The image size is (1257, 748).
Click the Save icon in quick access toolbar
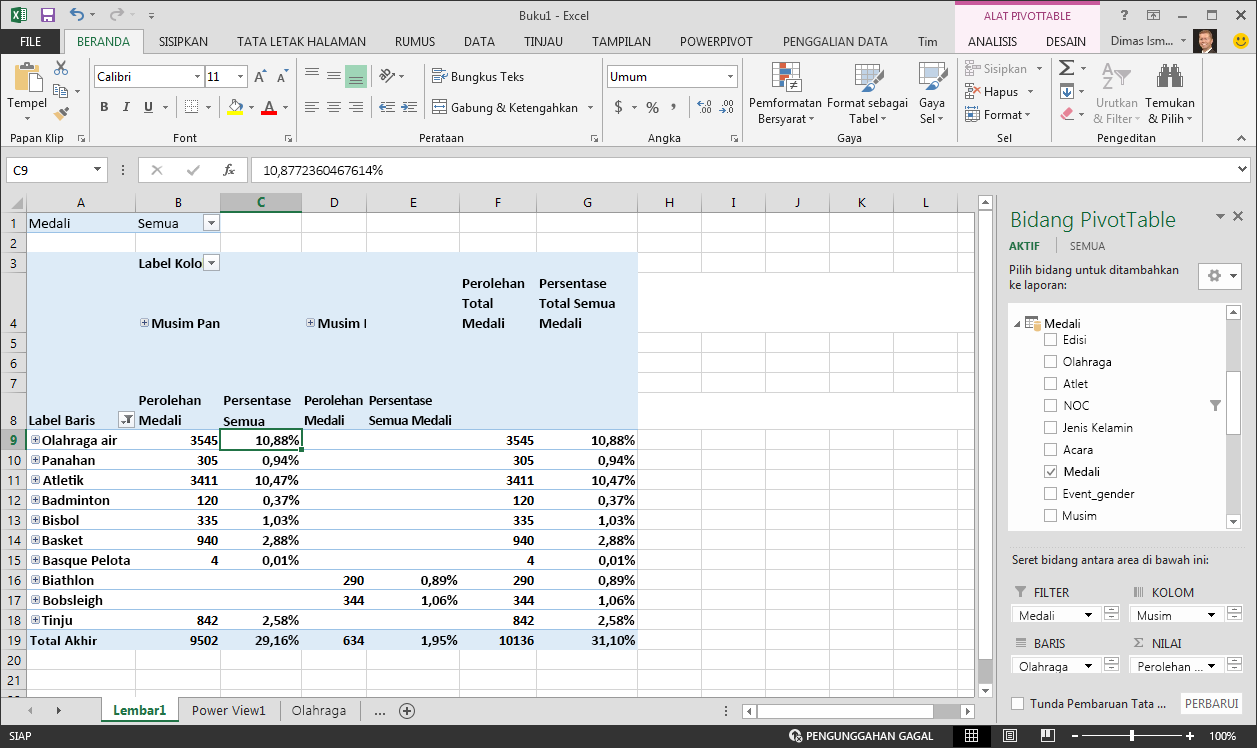point(47,15)
